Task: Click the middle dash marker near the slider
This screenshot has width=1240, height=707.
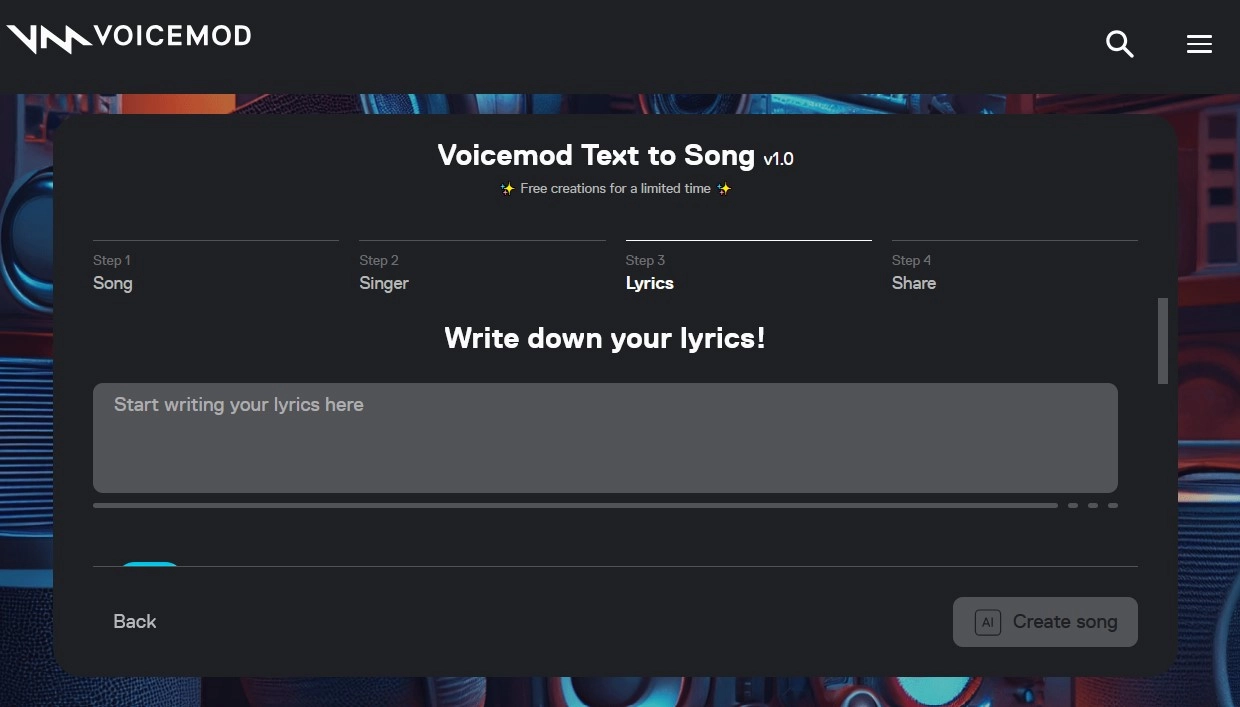Action: click(1093, 505)
